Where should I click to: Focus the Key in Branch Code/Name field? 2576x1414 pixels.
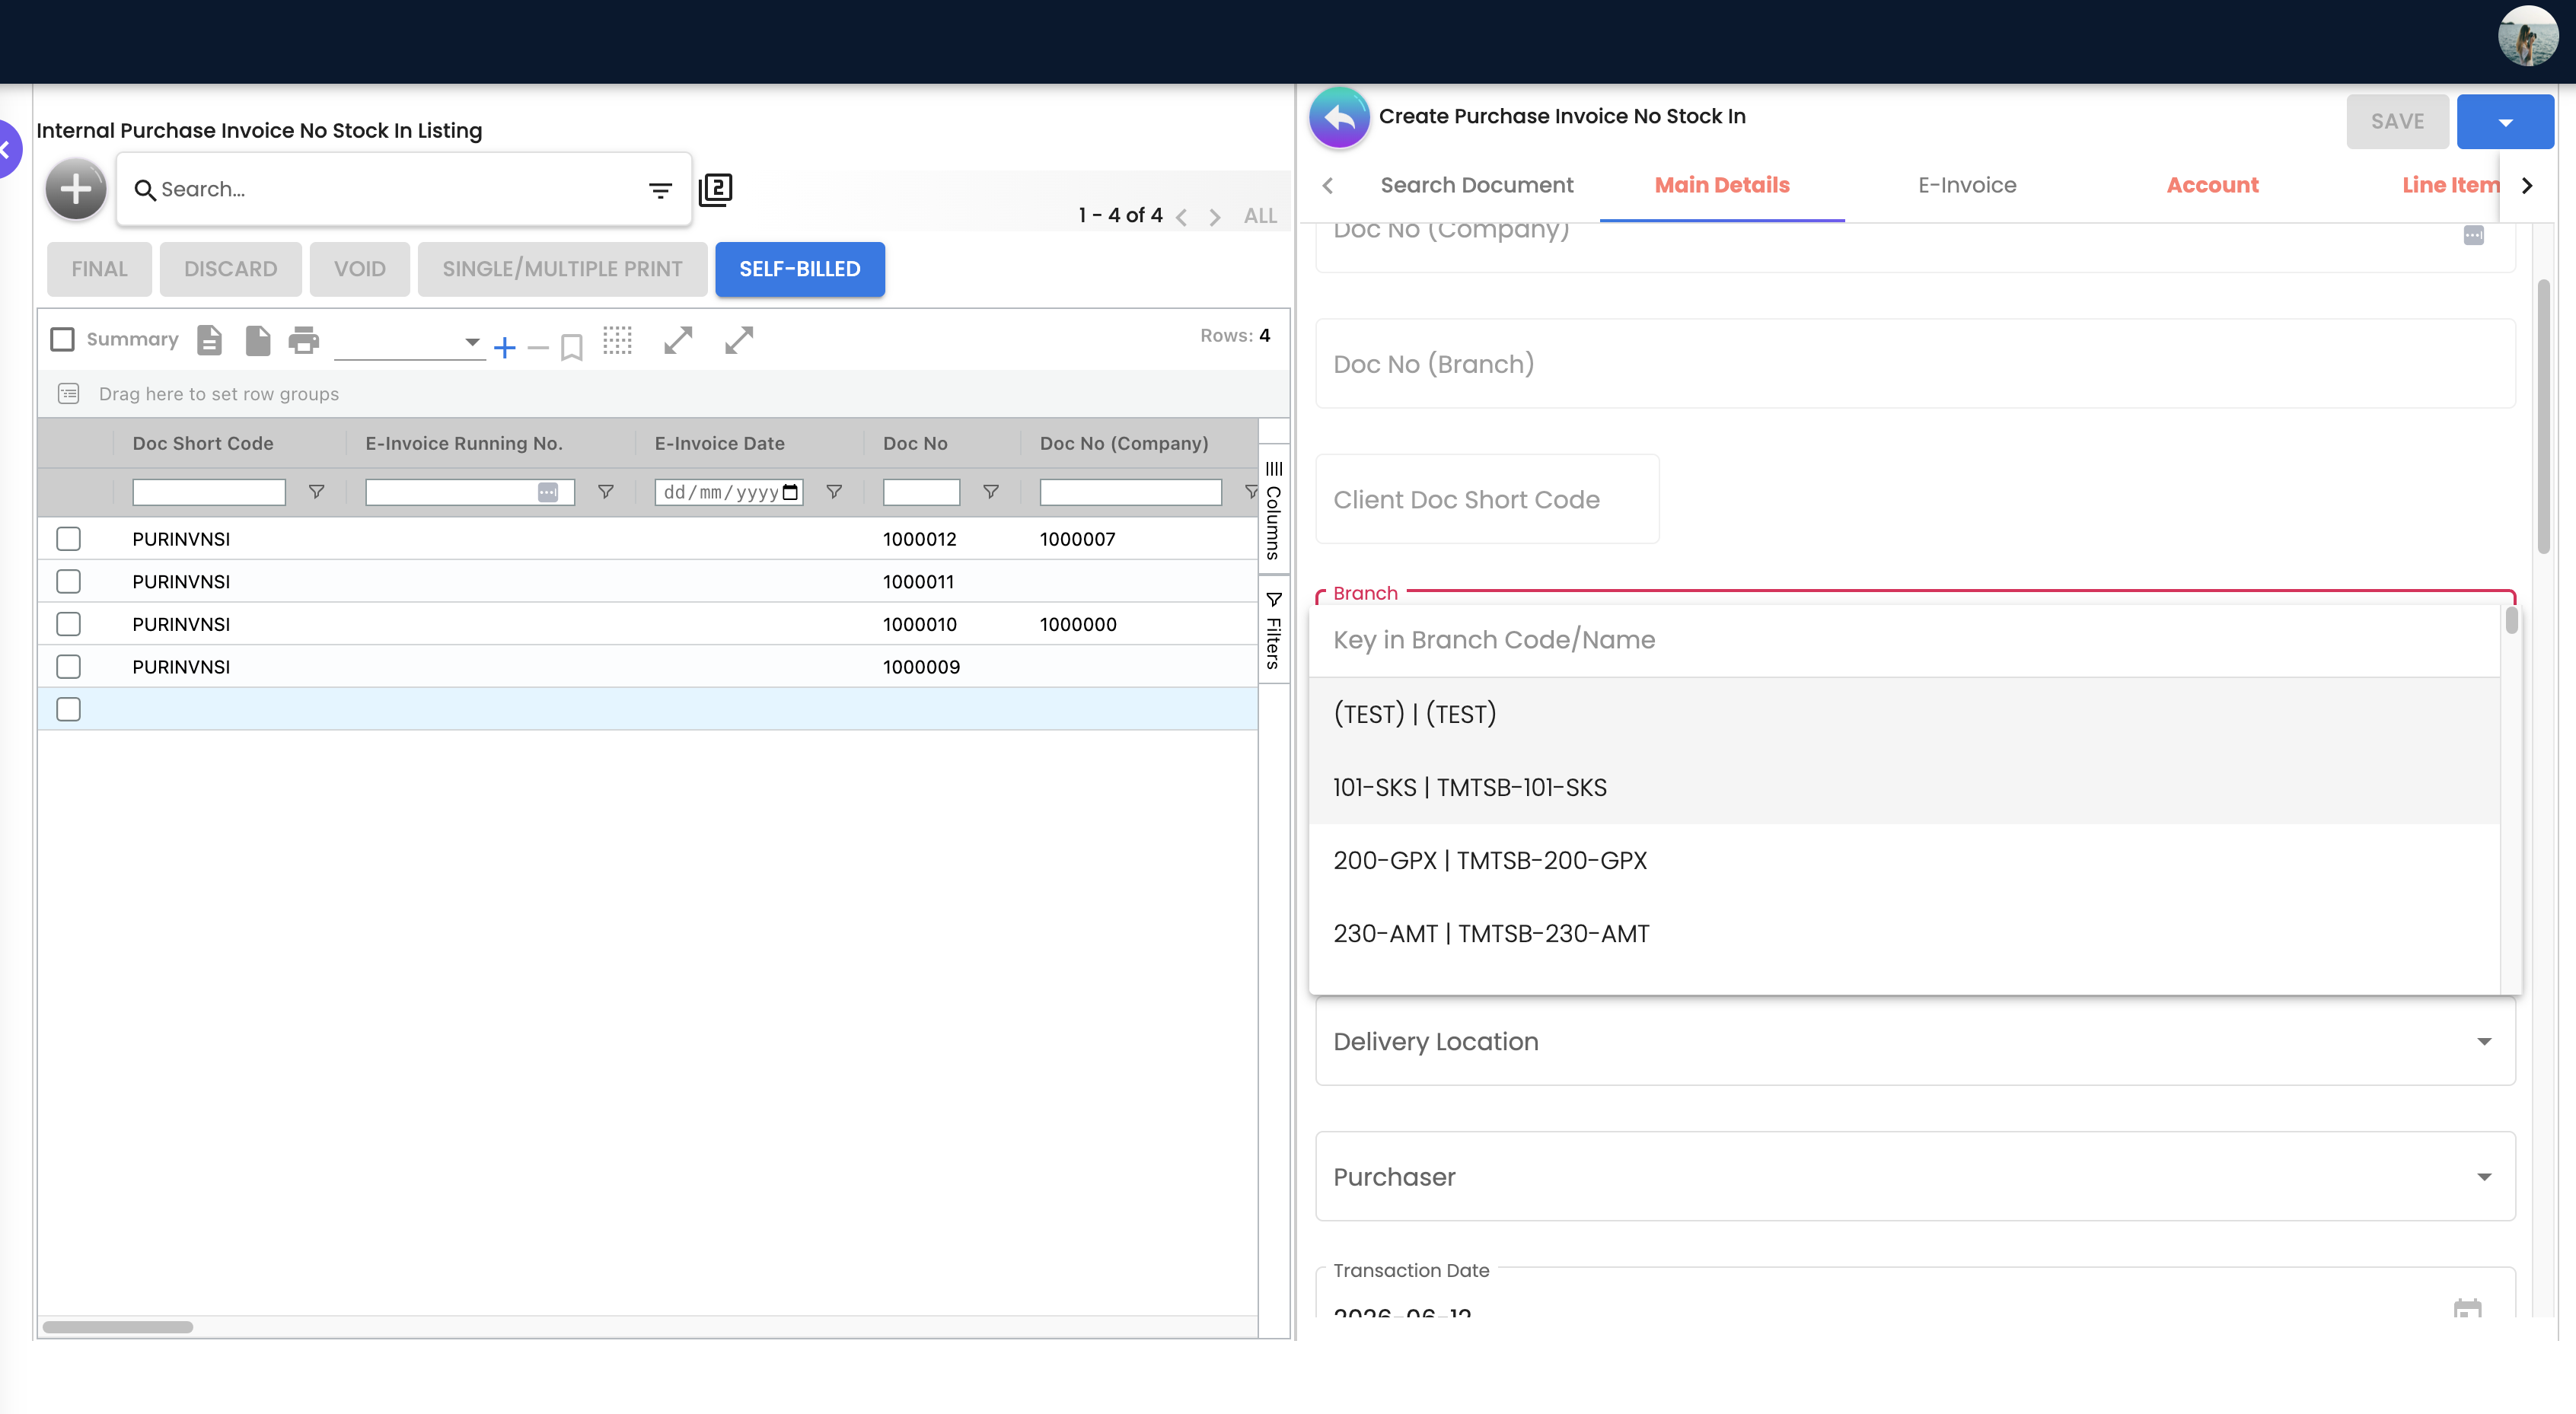(1904, 640)
